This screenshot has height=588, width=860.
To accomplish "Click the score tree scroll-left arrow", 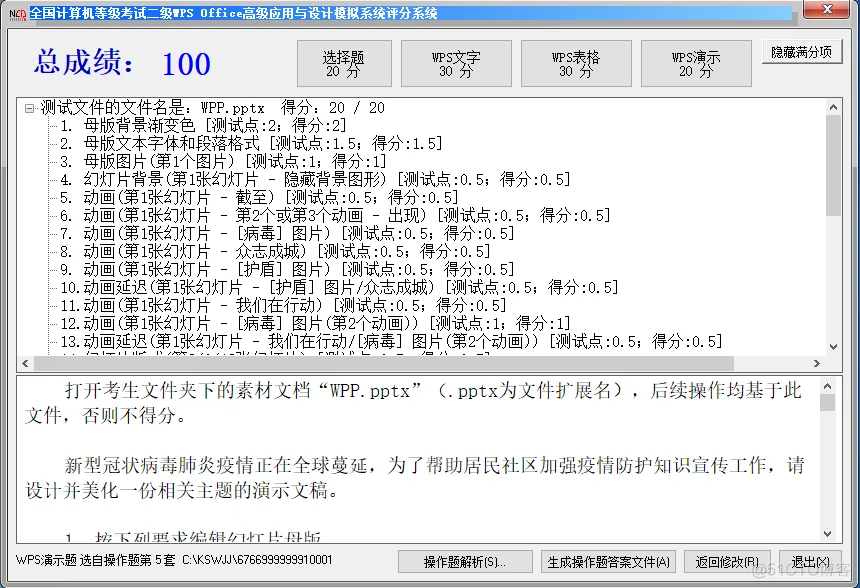I will 25,363.
